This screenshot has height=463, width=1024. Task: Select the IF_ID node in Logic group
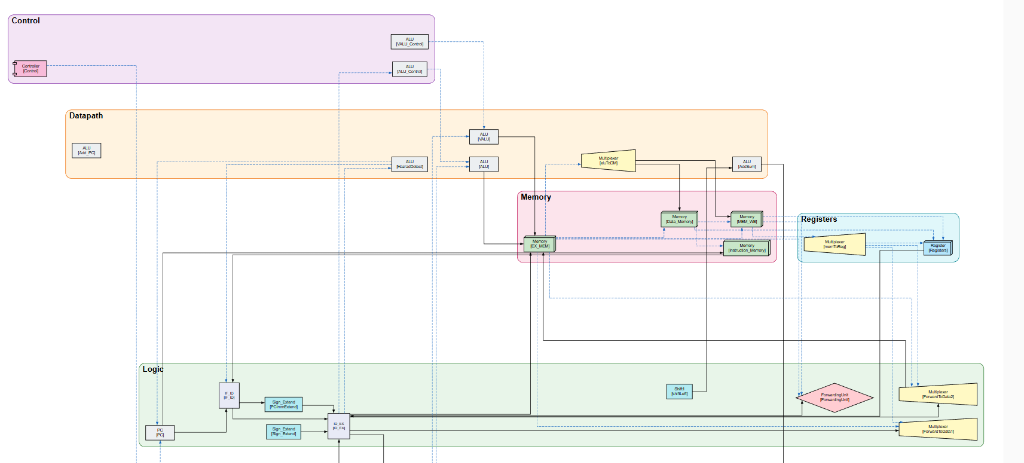(229, 395)
